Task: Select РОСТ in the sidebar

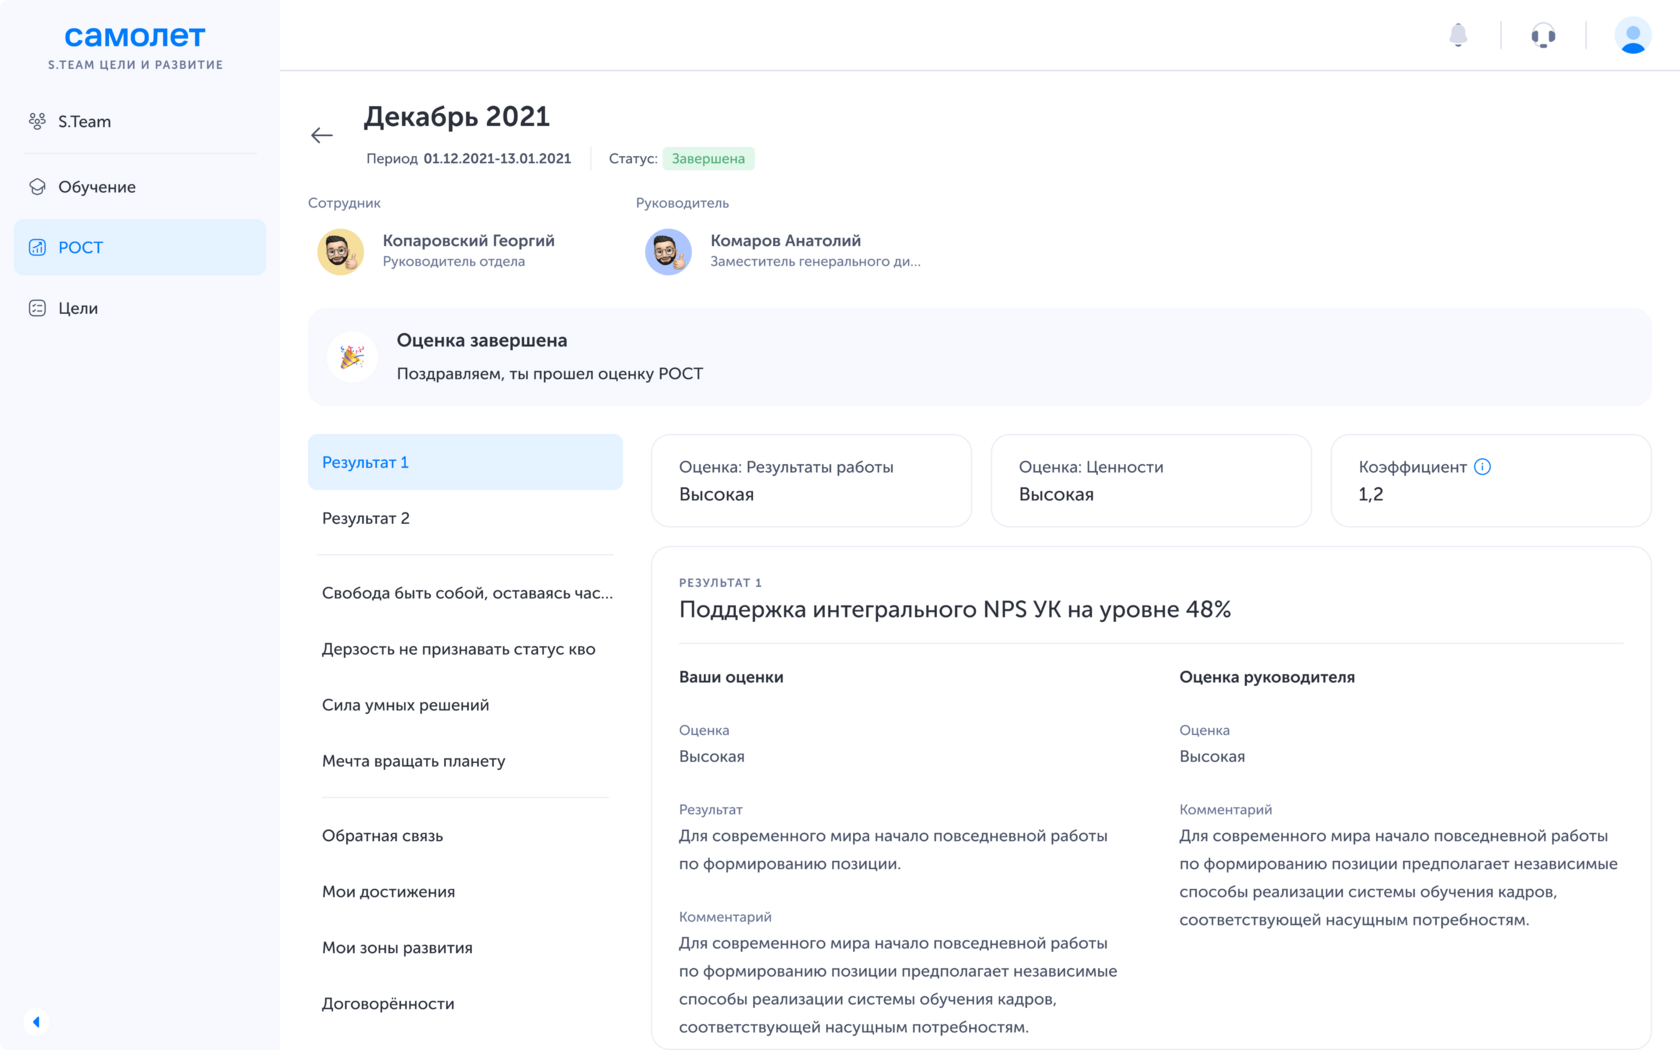Action: pos(80,248)
